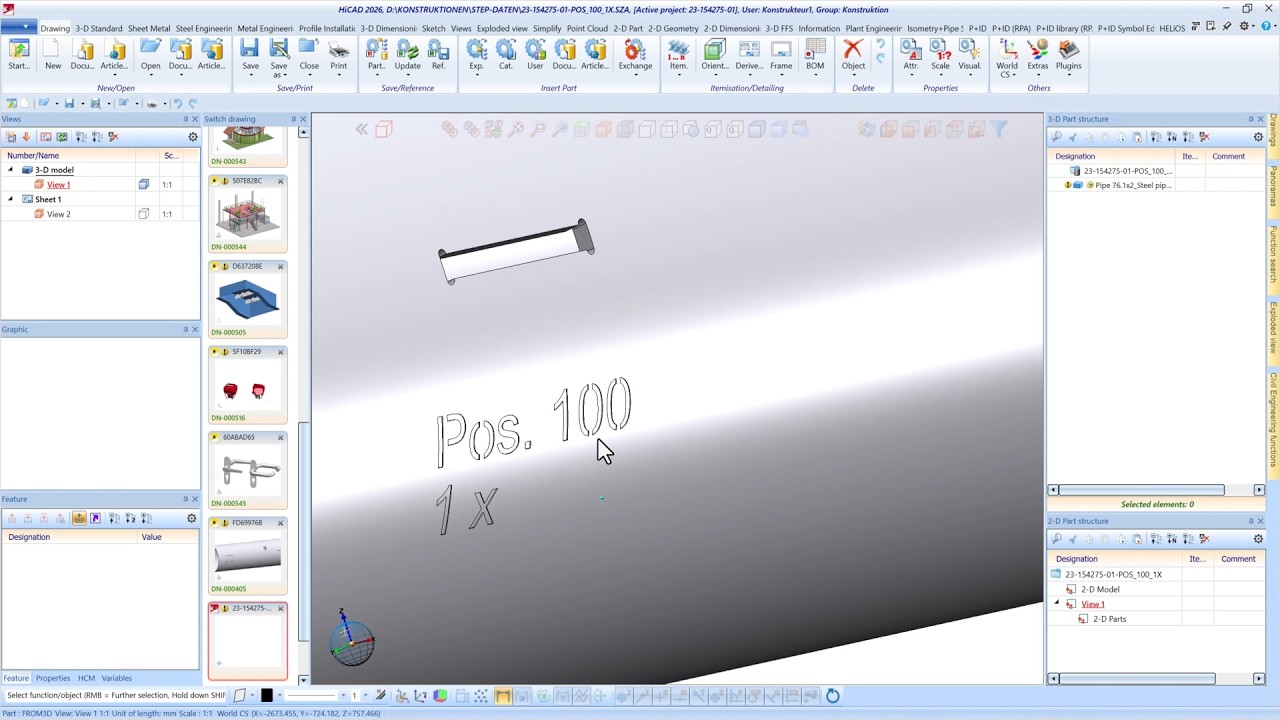Collapse View 1 in 2-D Part structure
Viewport: 1280px width, 720px height.
coord(1057,604)
